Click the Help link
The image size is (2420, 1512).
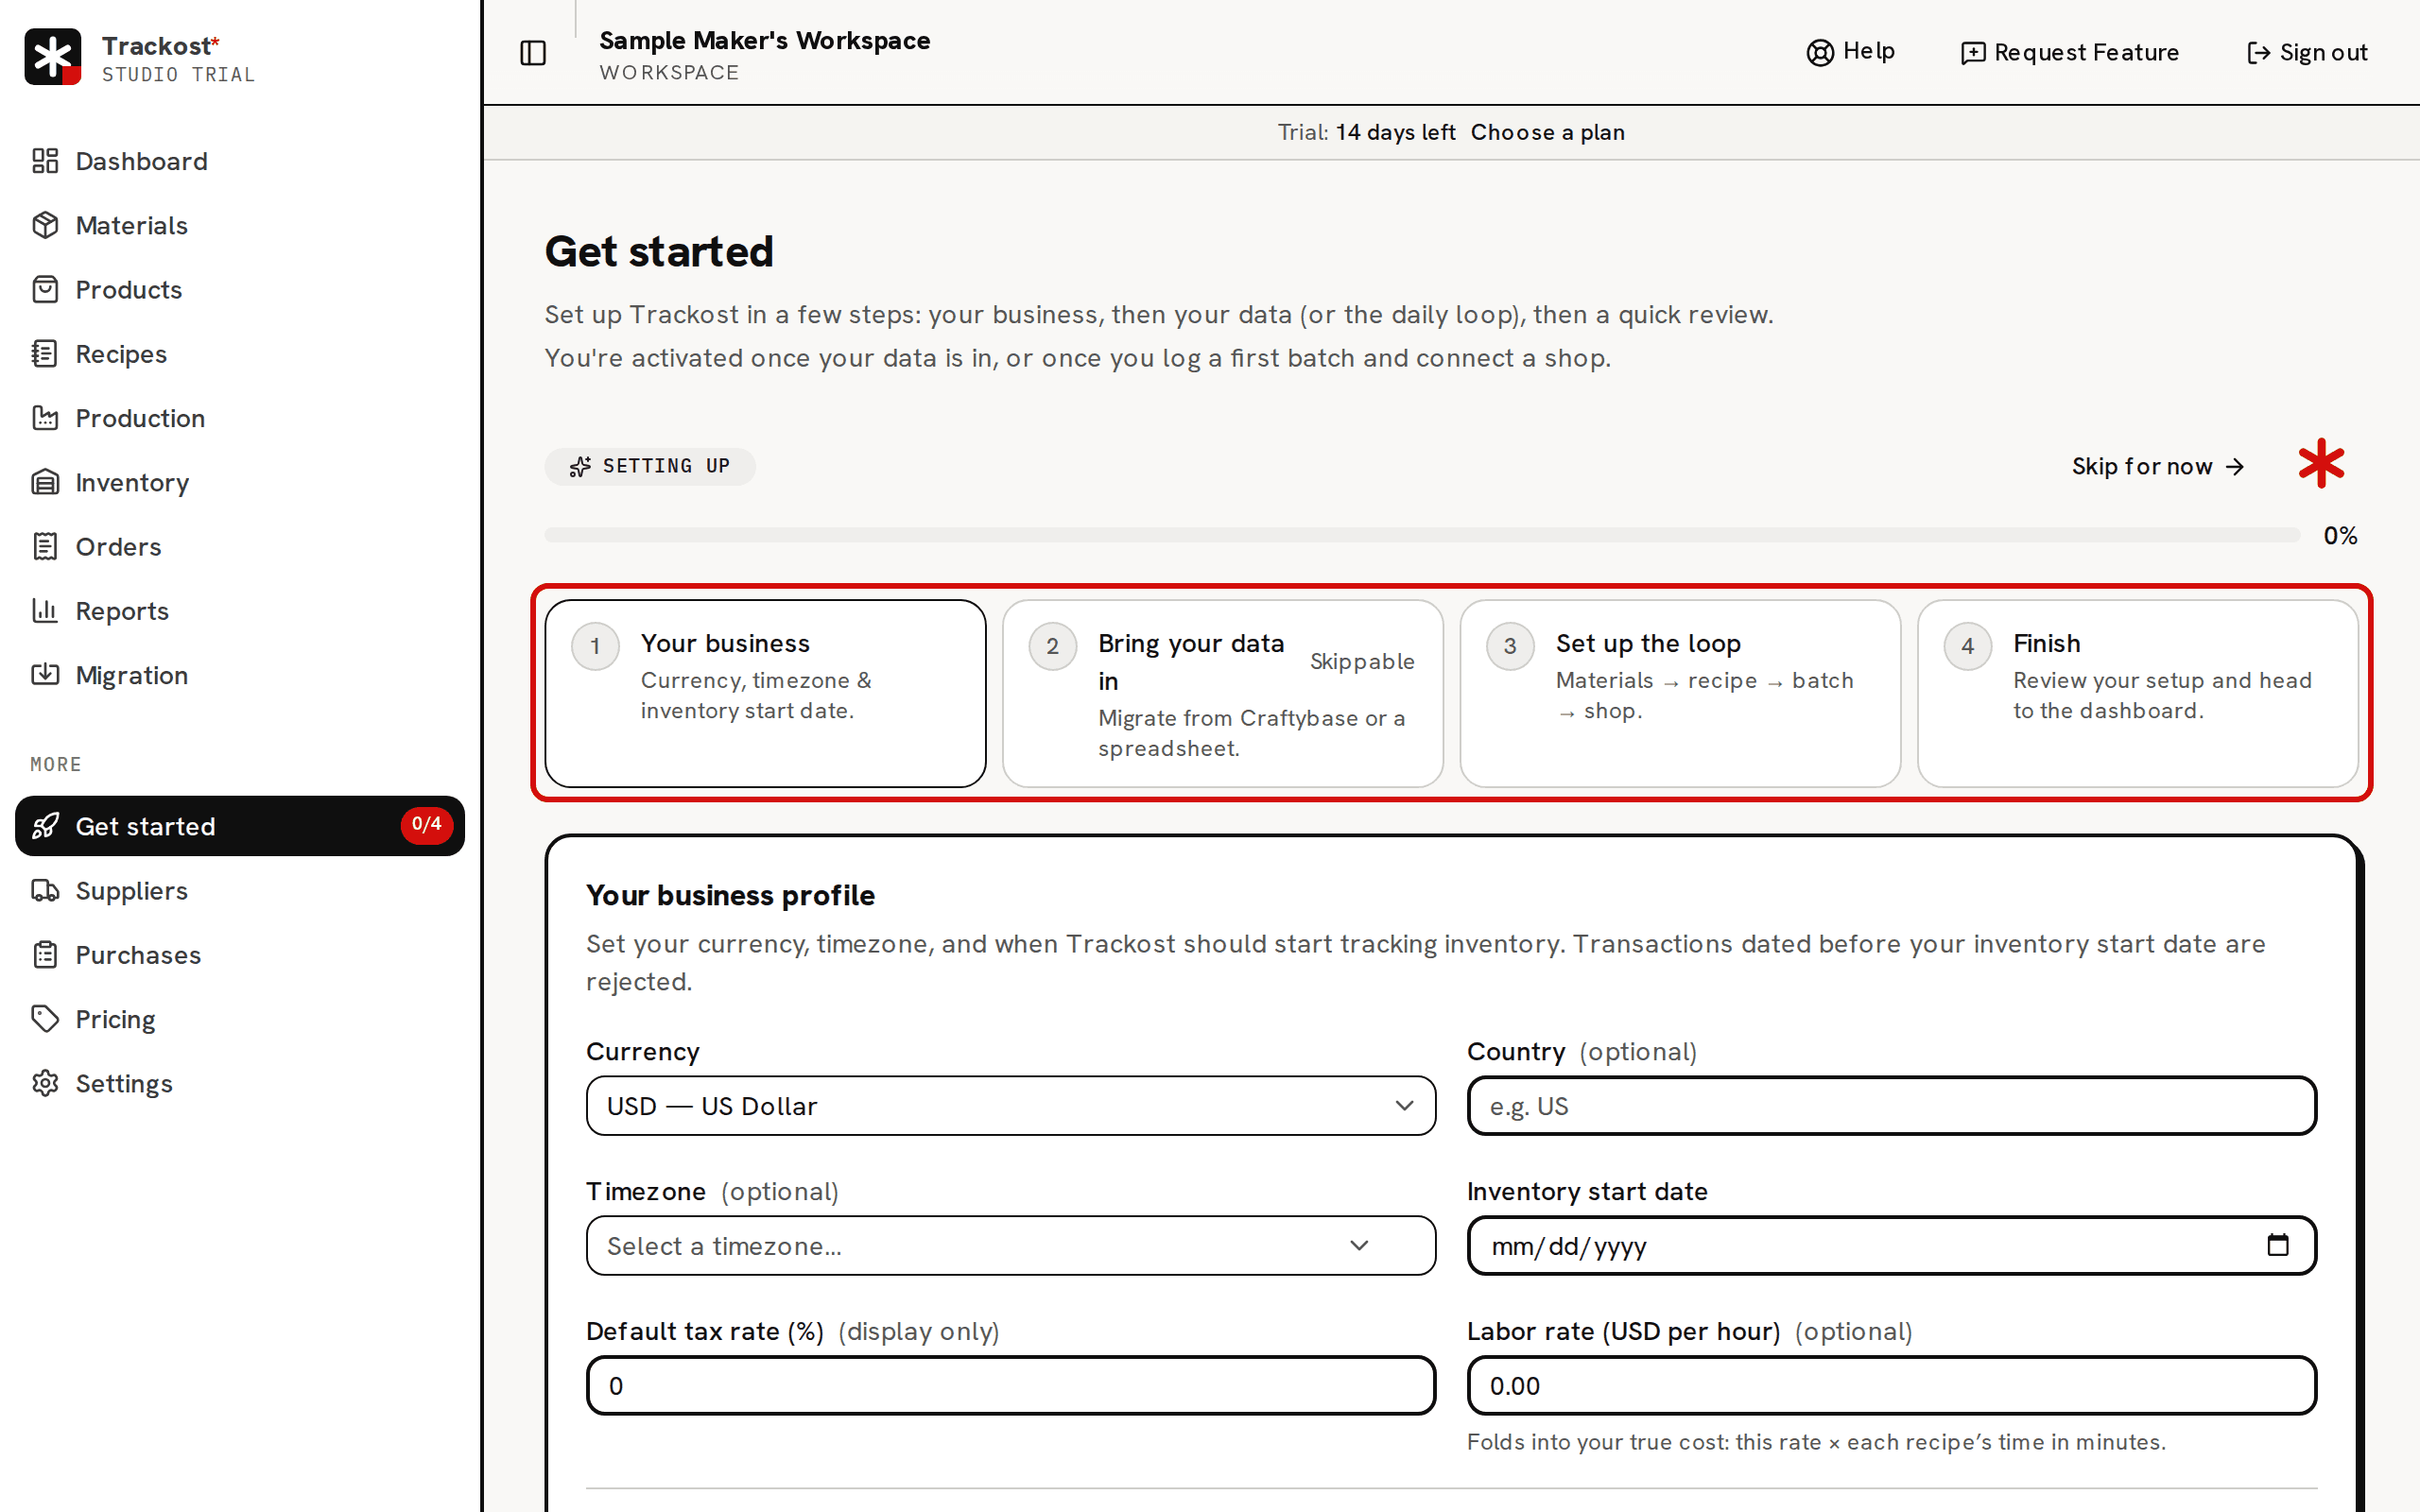click(1850, 52)
